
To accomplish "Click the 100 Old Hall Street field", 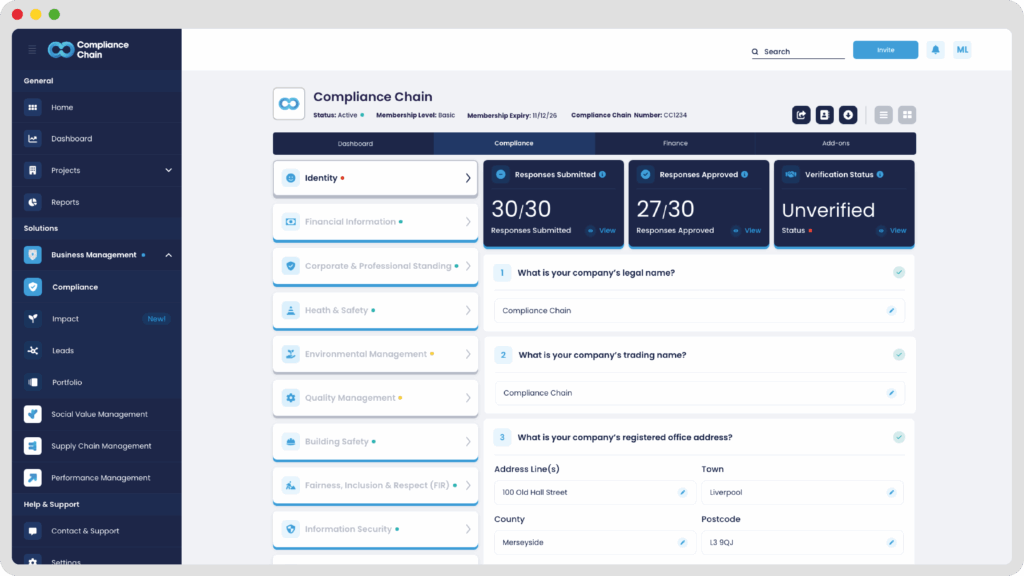I will click(x=594, y=492).
